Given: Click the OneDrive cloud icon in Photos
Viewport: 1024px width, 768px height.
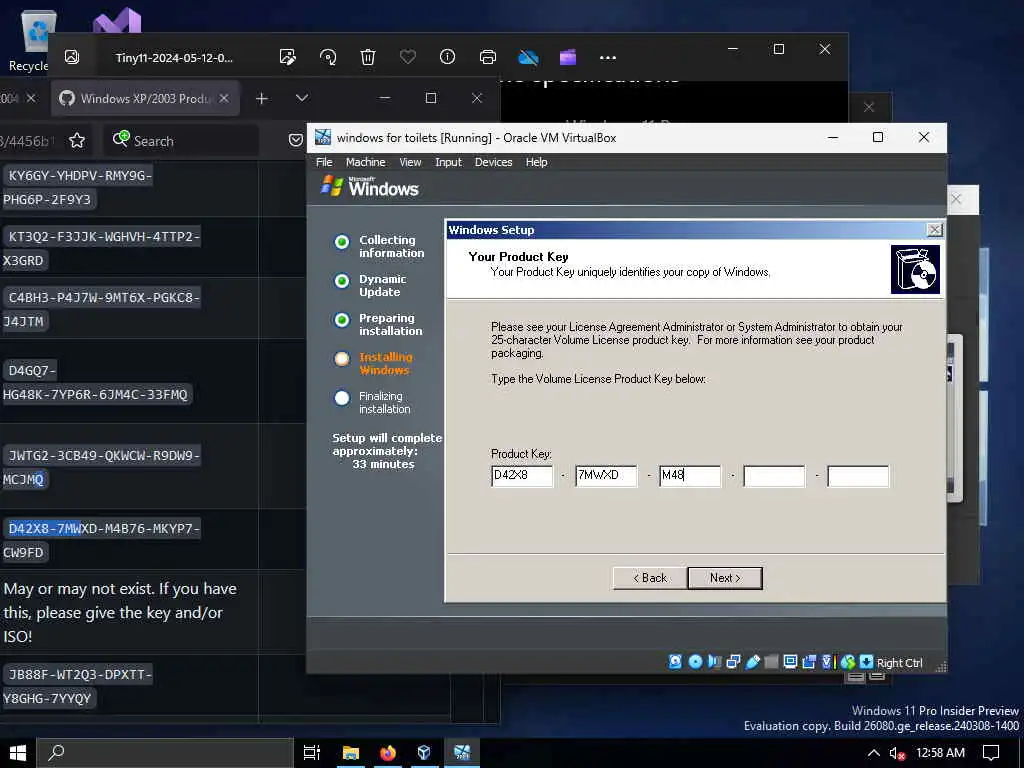Looking at the screenshot, I should [x=528, y=57].
